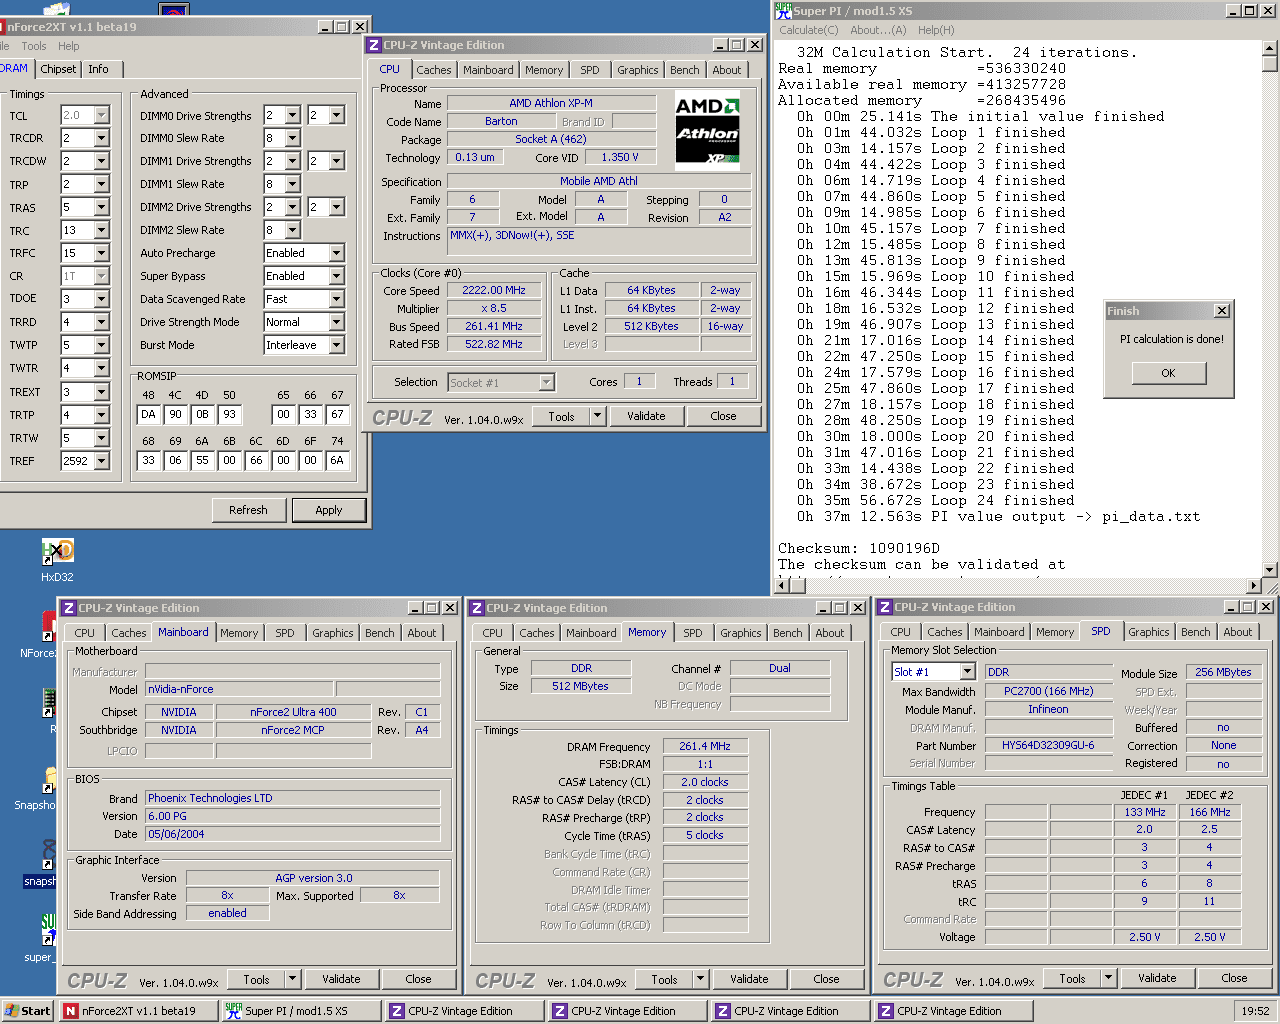The height and width of the screenshot is (1024, 1280).
Task: Expand the TRAS timing dropdown in nForce2XT
Action: (x=101, y=207)
